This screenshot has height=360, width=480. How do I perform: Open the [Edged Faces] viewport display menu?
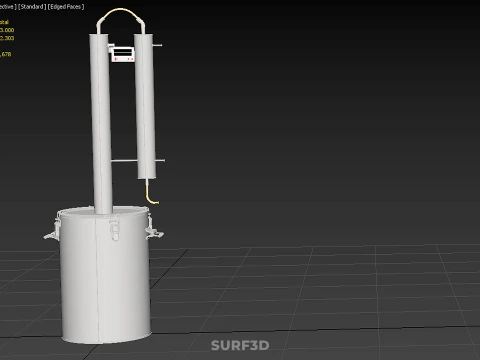[x=66, y=7]
